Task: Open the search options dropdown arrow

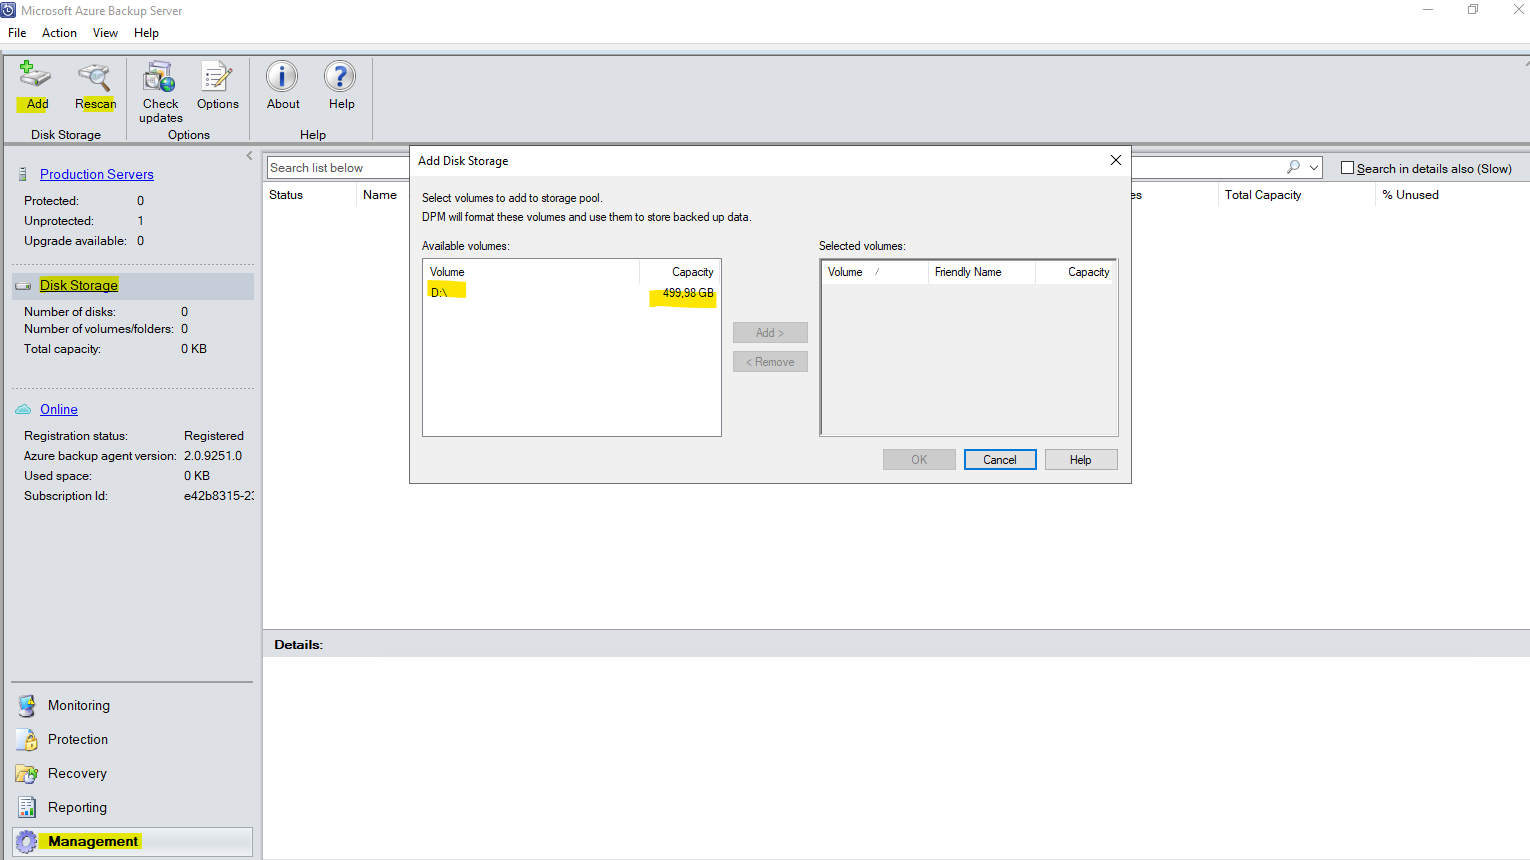Action: pyautogui.click(x=1314, y=168)
